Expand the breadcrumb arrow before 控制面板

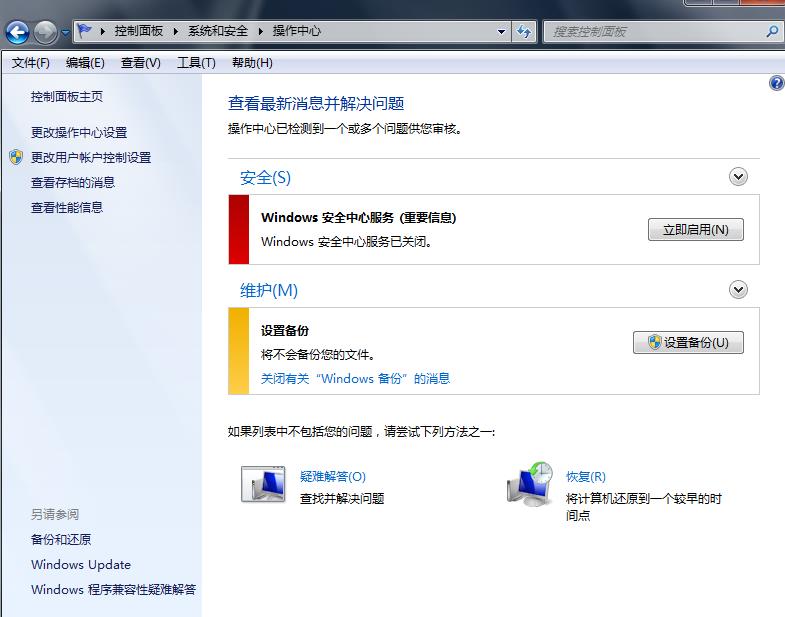[x=103, y=31]
